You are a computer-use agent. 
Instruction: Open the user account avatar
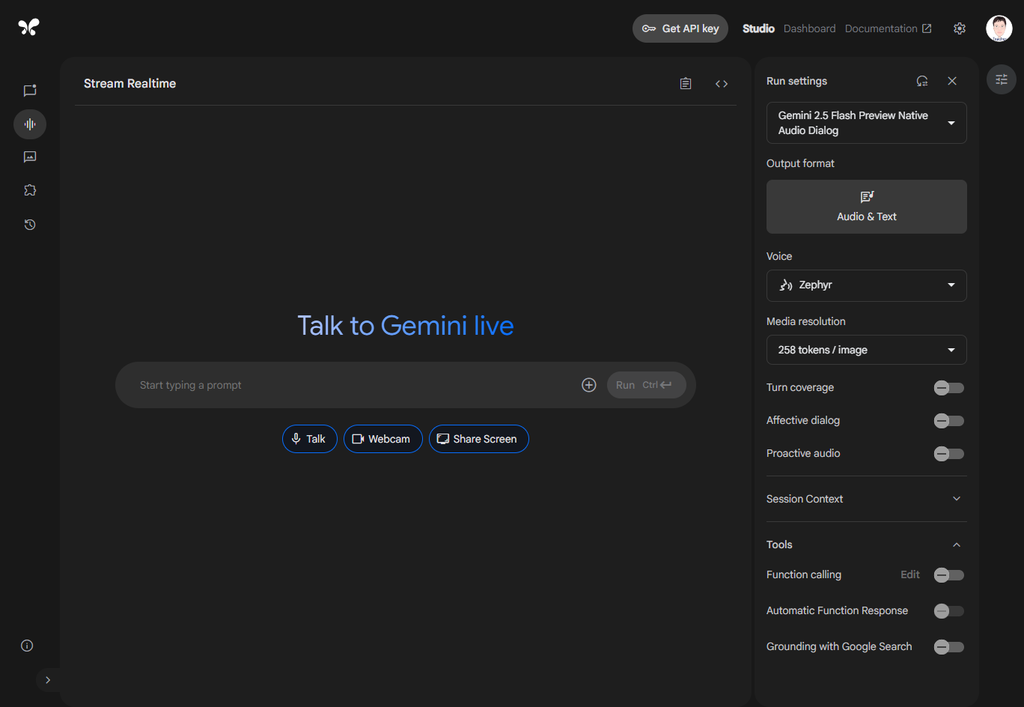click(x=999, y=29)
